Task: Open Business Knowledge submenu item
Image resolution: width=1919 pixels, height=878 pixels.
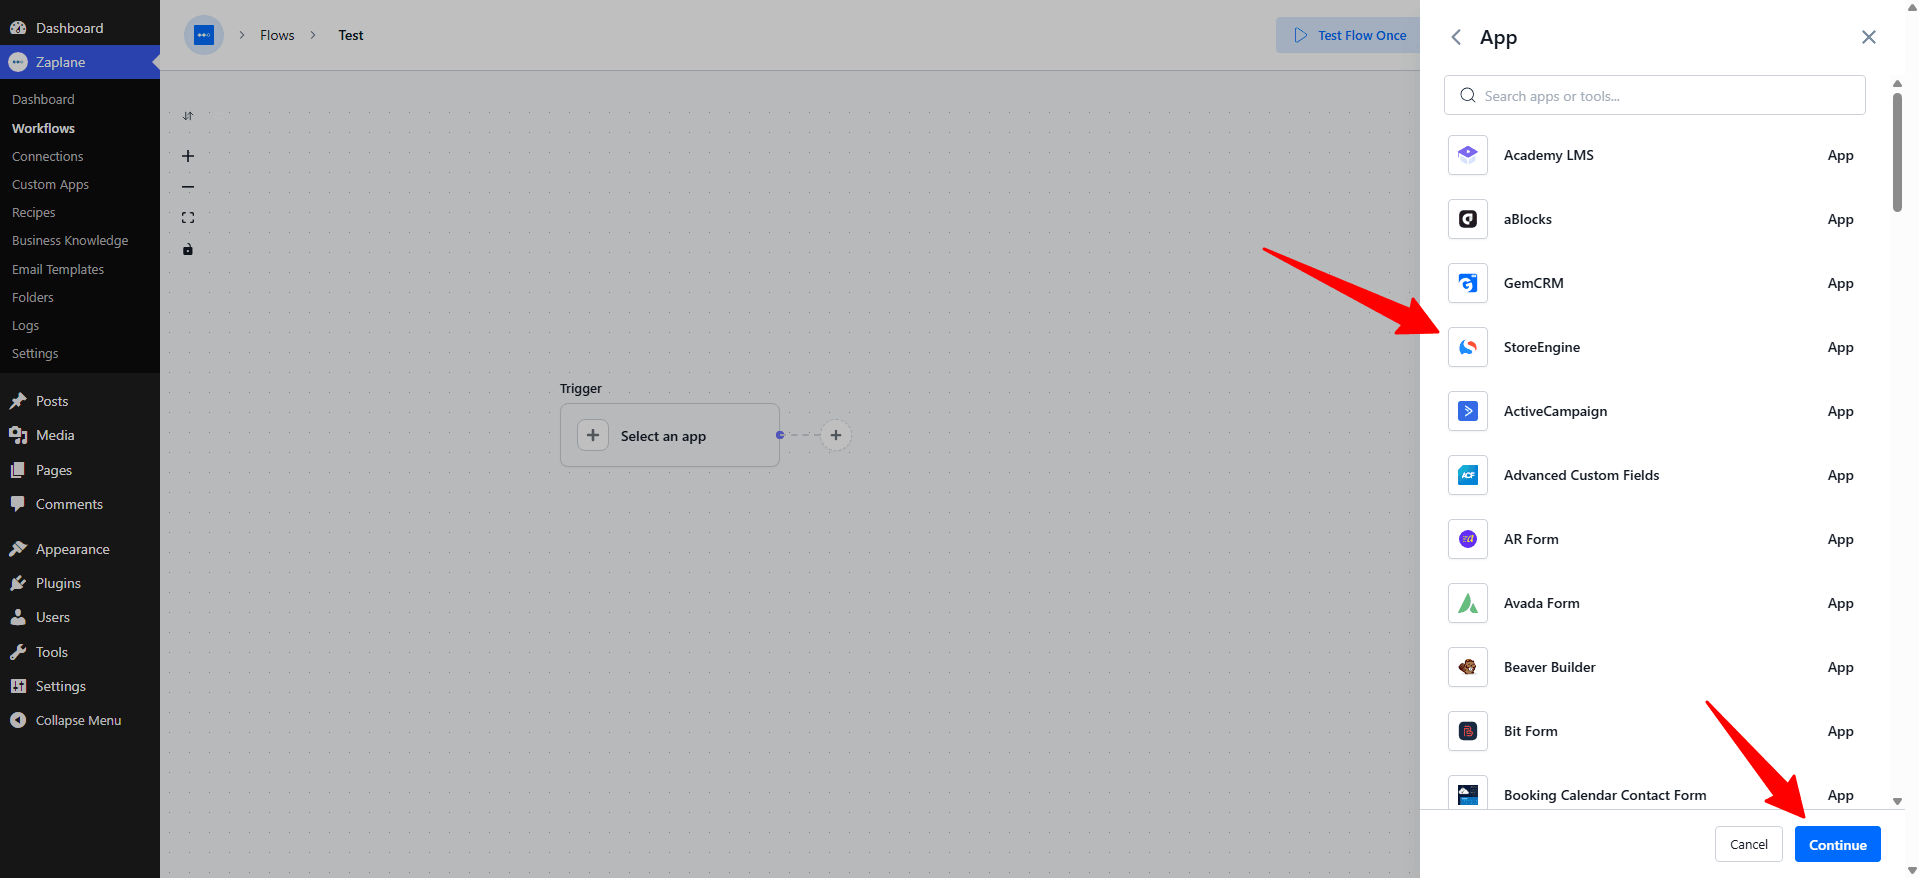Action: [70, 240]
